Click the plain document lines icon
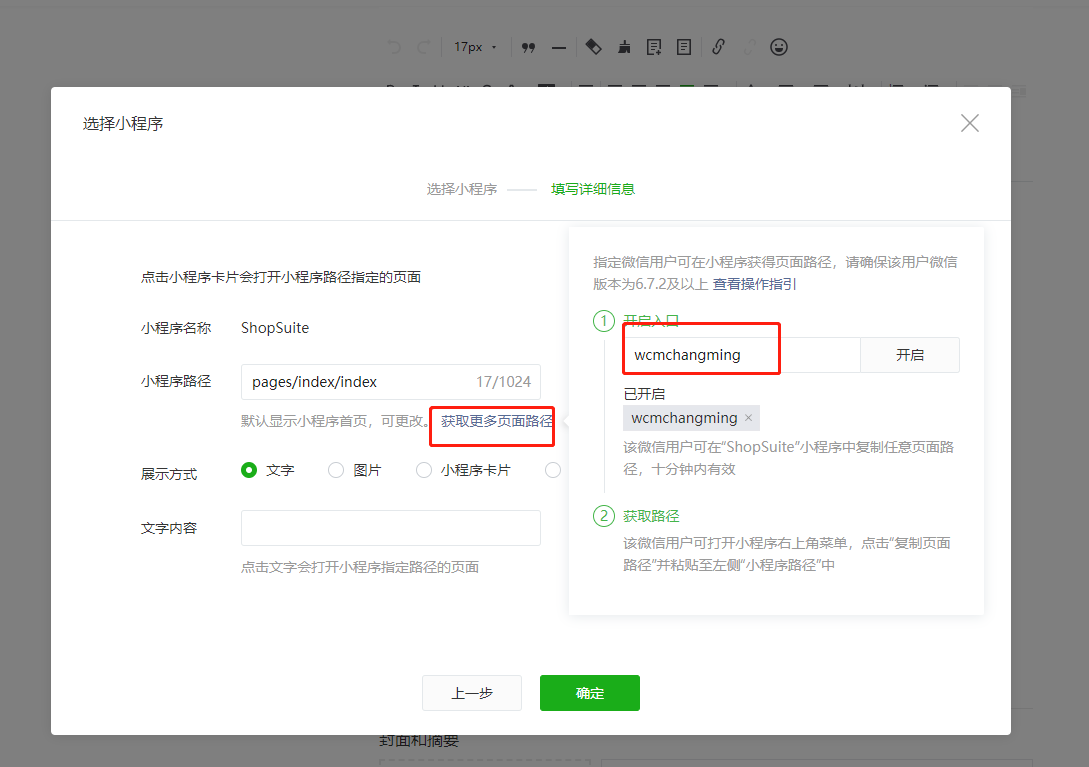Viewport: 1089px width, 767px height. click(684, 47)
